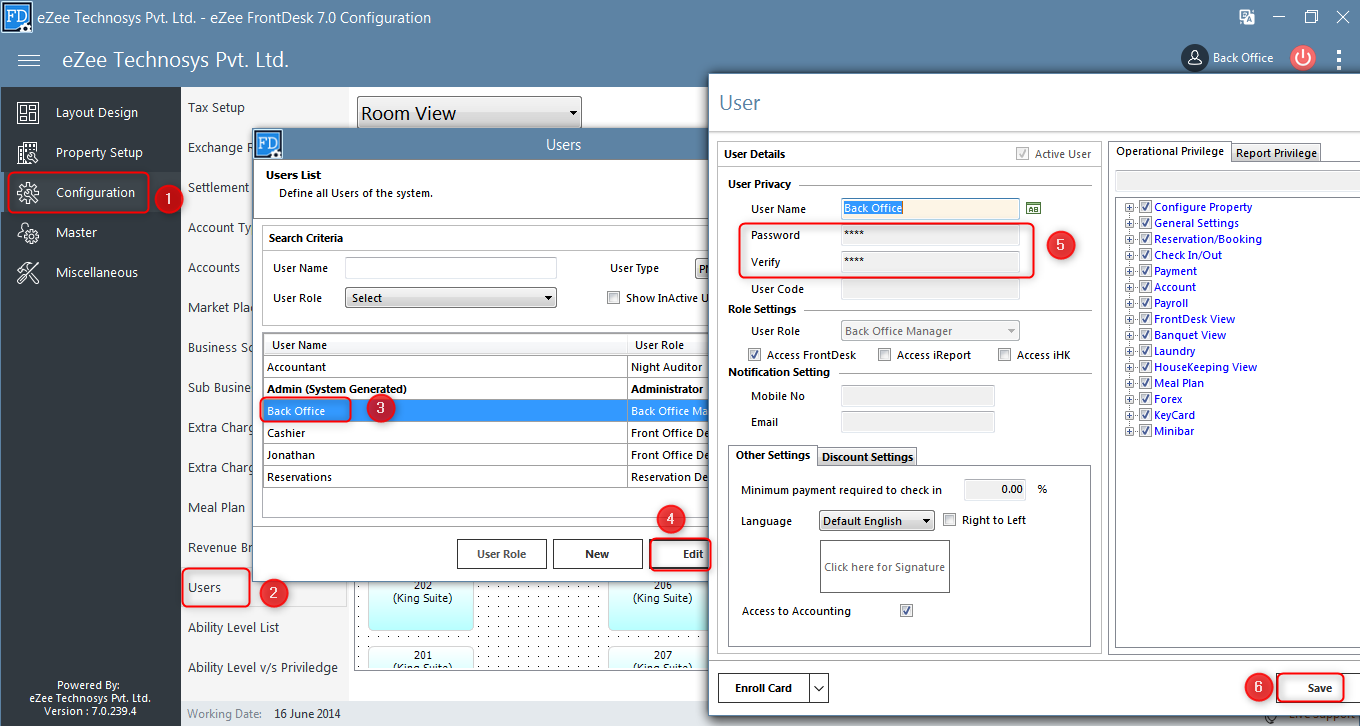Click the Back Office user avatar icon
This screenshot has width=1360, height=726.
click(1195, 58)
